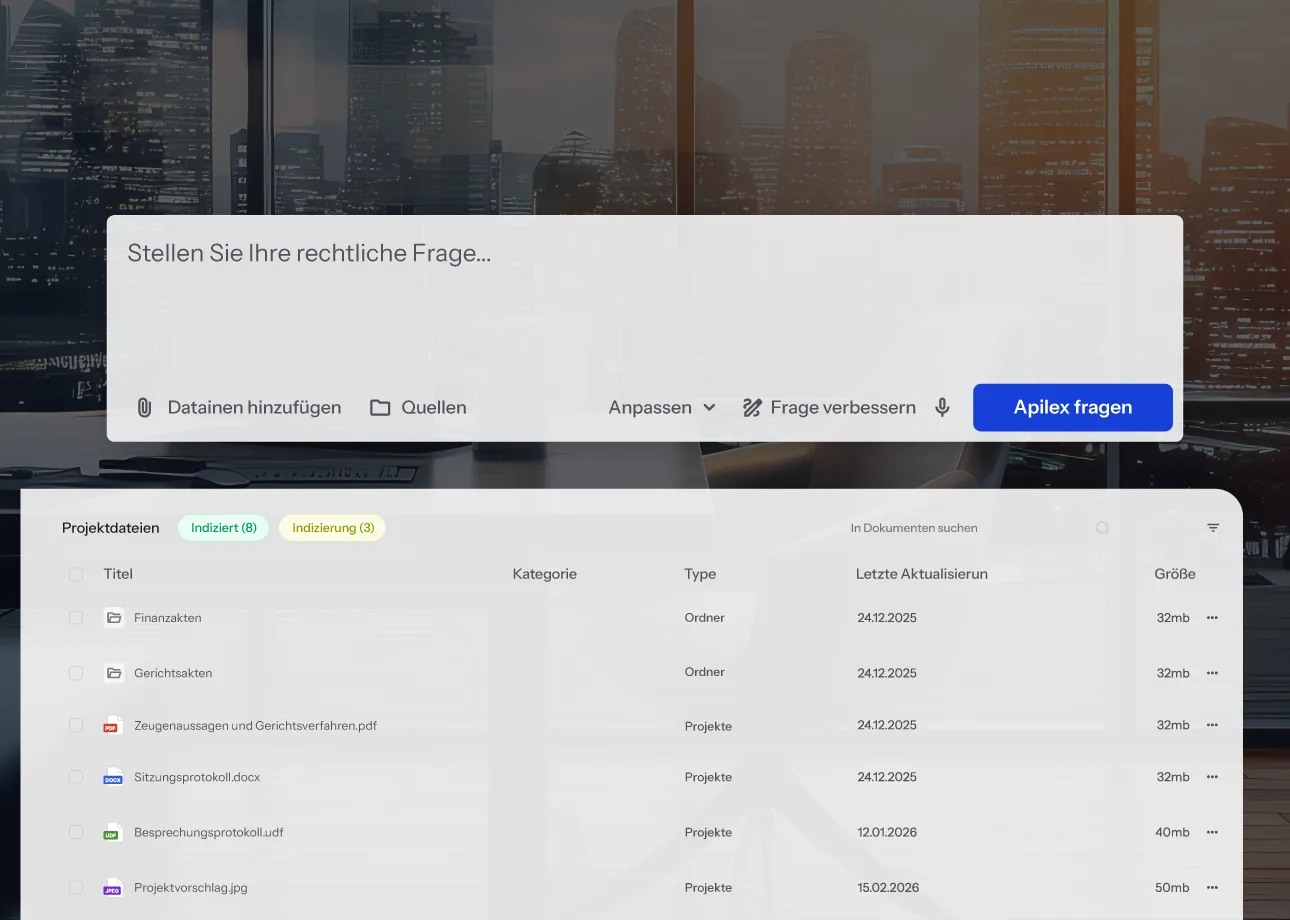Click the JPEG icon for Projektvorschlag
The image size is (1290, 920).
coord(113,888)
